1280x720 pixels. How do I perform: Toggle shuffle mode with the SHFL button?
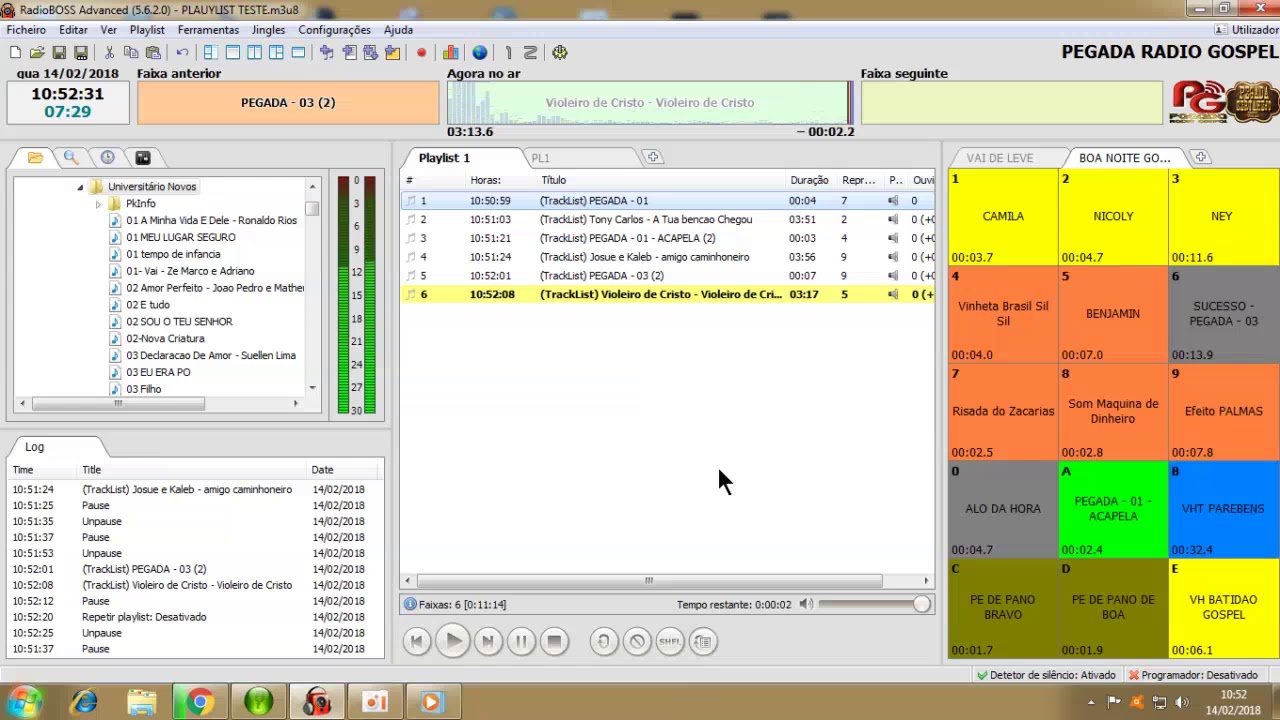pyautogui.click(x=670, y=642)
